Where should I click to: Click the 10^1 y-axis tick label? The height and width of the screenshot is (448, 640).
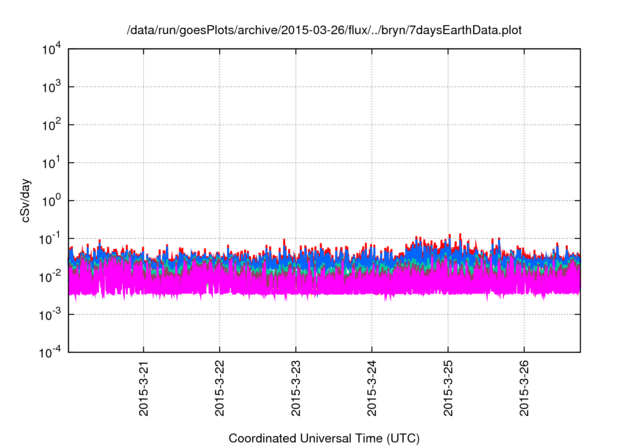click(51, 163)
